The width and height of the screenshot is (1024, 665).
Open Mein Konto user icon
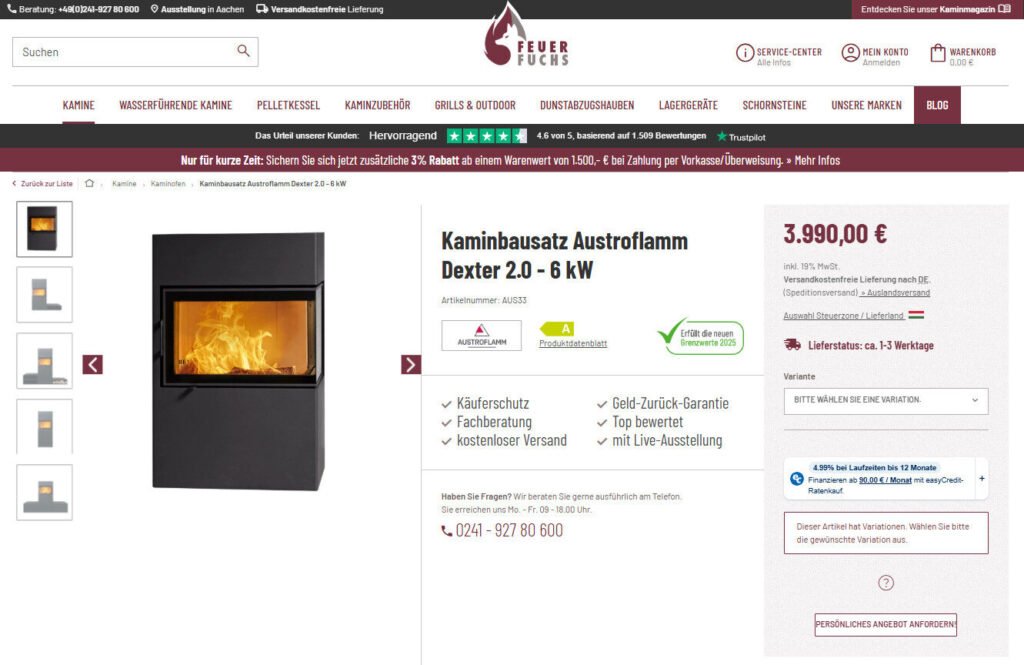coord(850,53)
